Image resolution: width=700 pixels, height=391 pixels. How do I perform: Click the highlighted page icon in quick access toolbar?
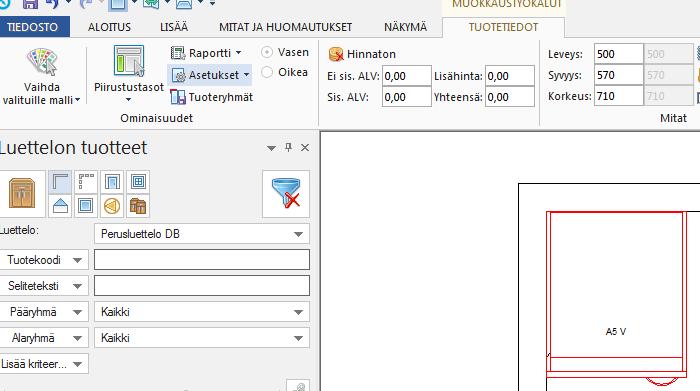coord(117,4)
